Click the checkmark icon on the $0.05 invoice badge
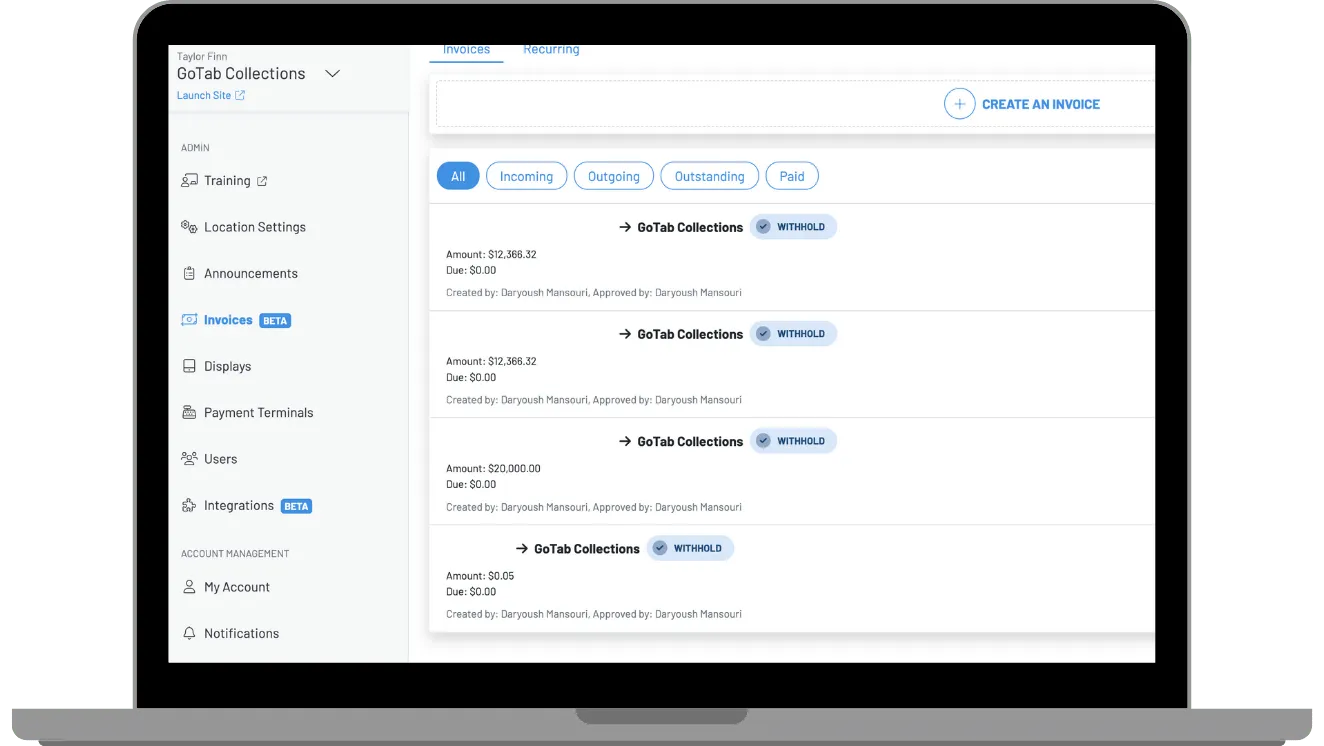This screenshot has height=746, width=1324. (x=660, y=548)
